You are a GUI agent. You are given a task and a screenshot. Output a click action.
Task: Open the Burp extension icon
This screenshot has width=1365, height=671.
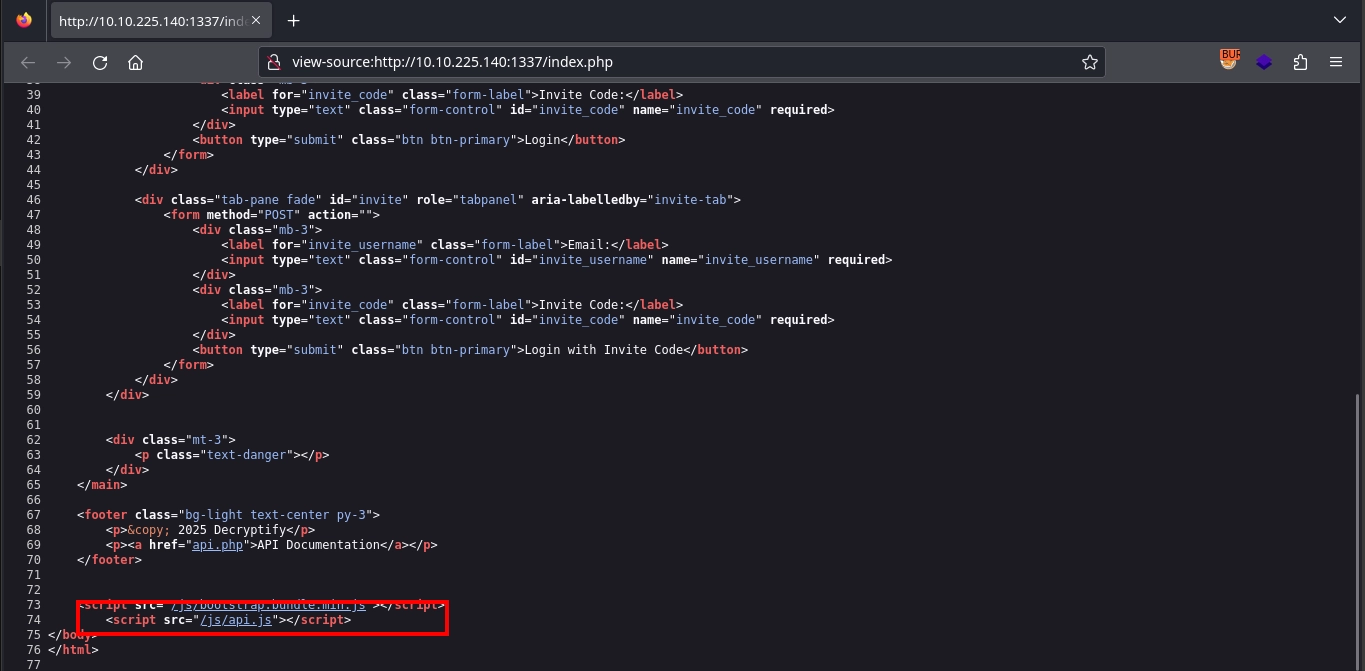1229,61
